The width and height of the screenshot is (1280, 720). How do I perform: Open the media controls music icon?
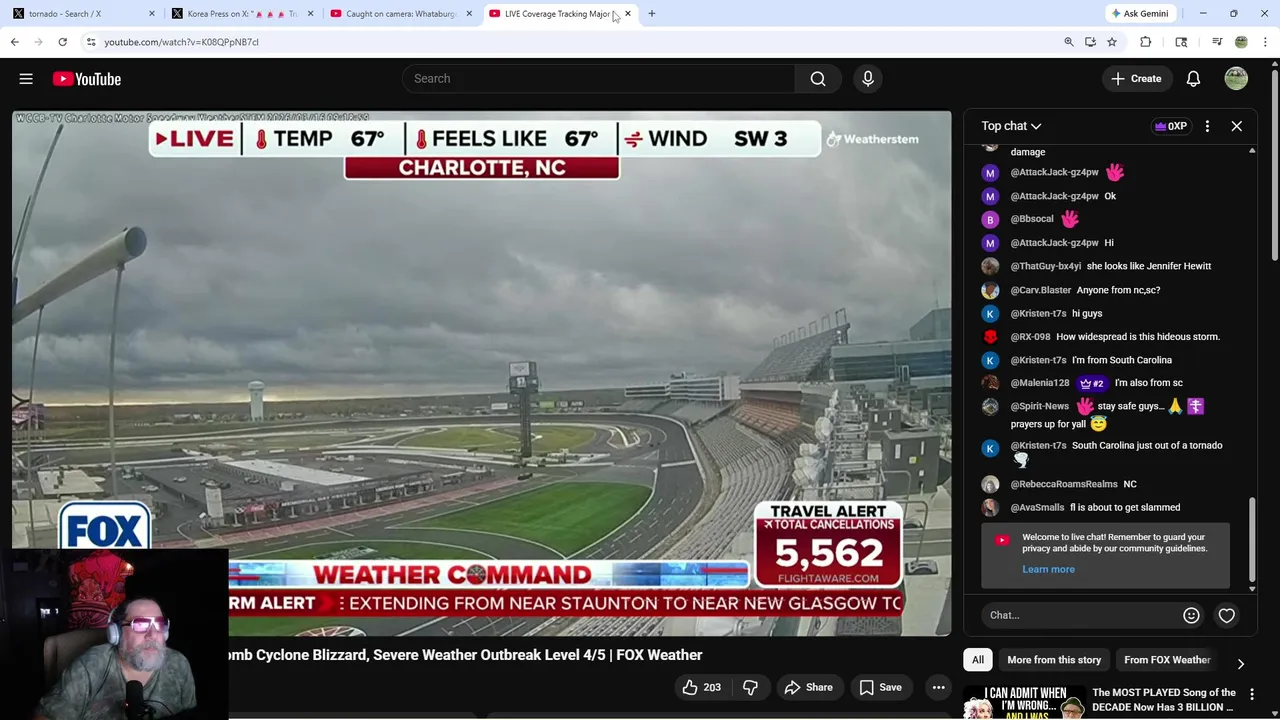click(x=1217, y=42)
